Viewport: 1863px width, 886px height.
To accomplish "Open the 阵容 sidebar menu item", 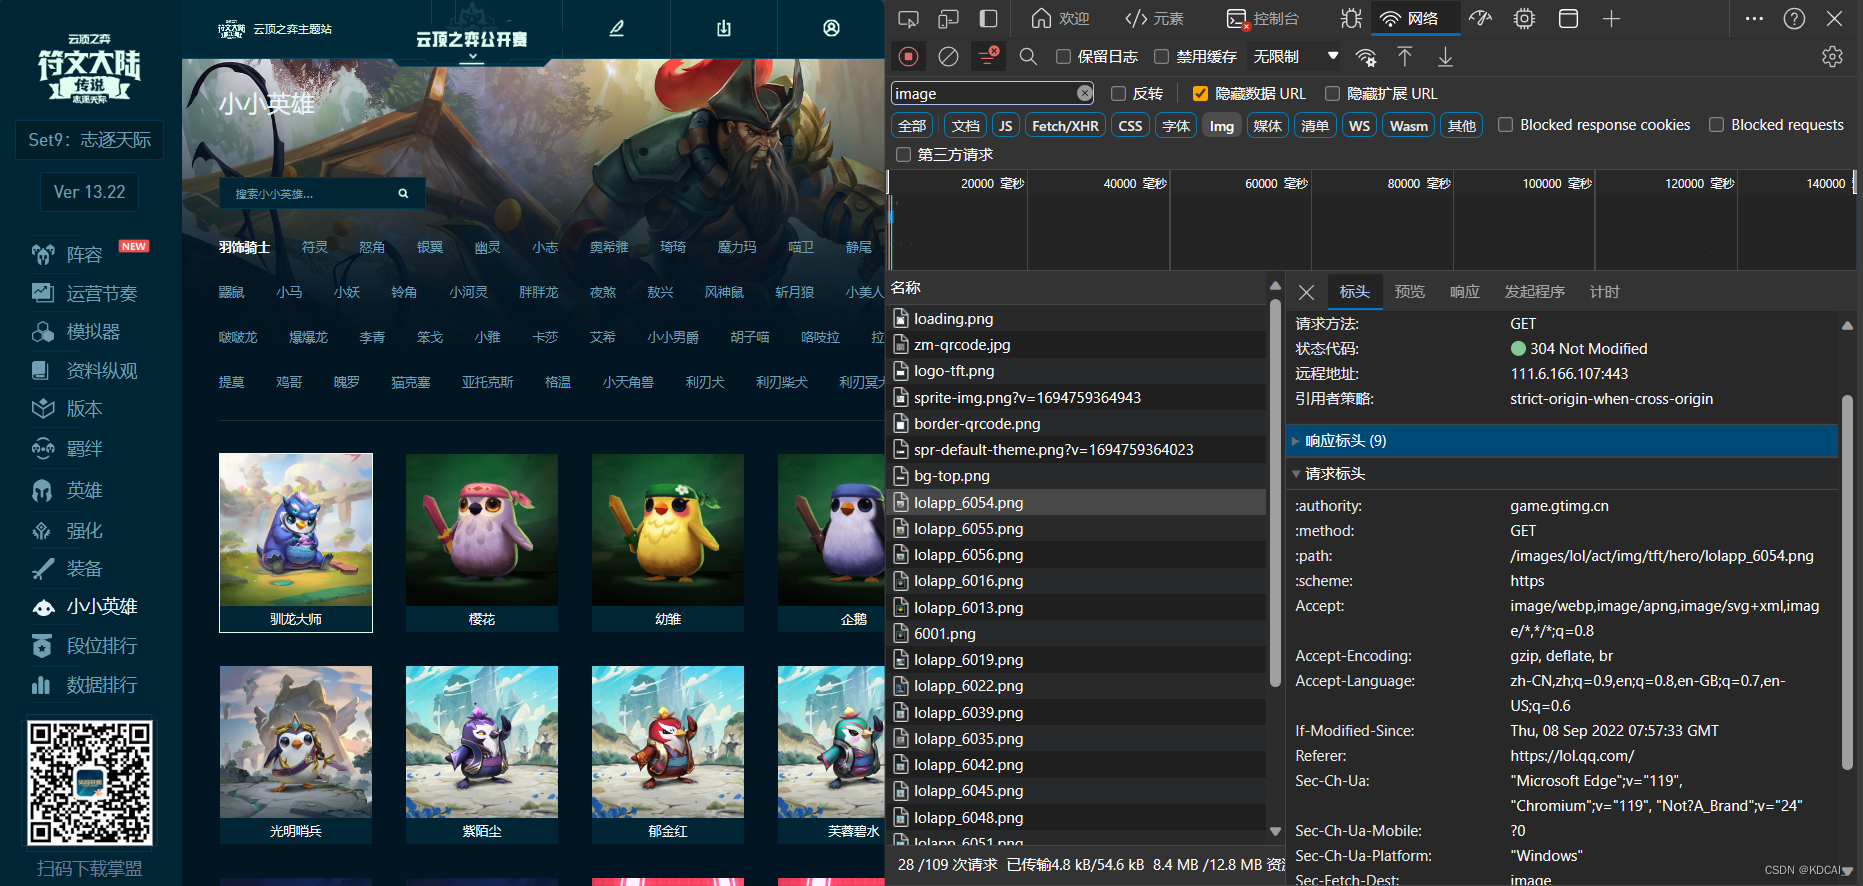I will pyautogui.click(x=84, y=255).
